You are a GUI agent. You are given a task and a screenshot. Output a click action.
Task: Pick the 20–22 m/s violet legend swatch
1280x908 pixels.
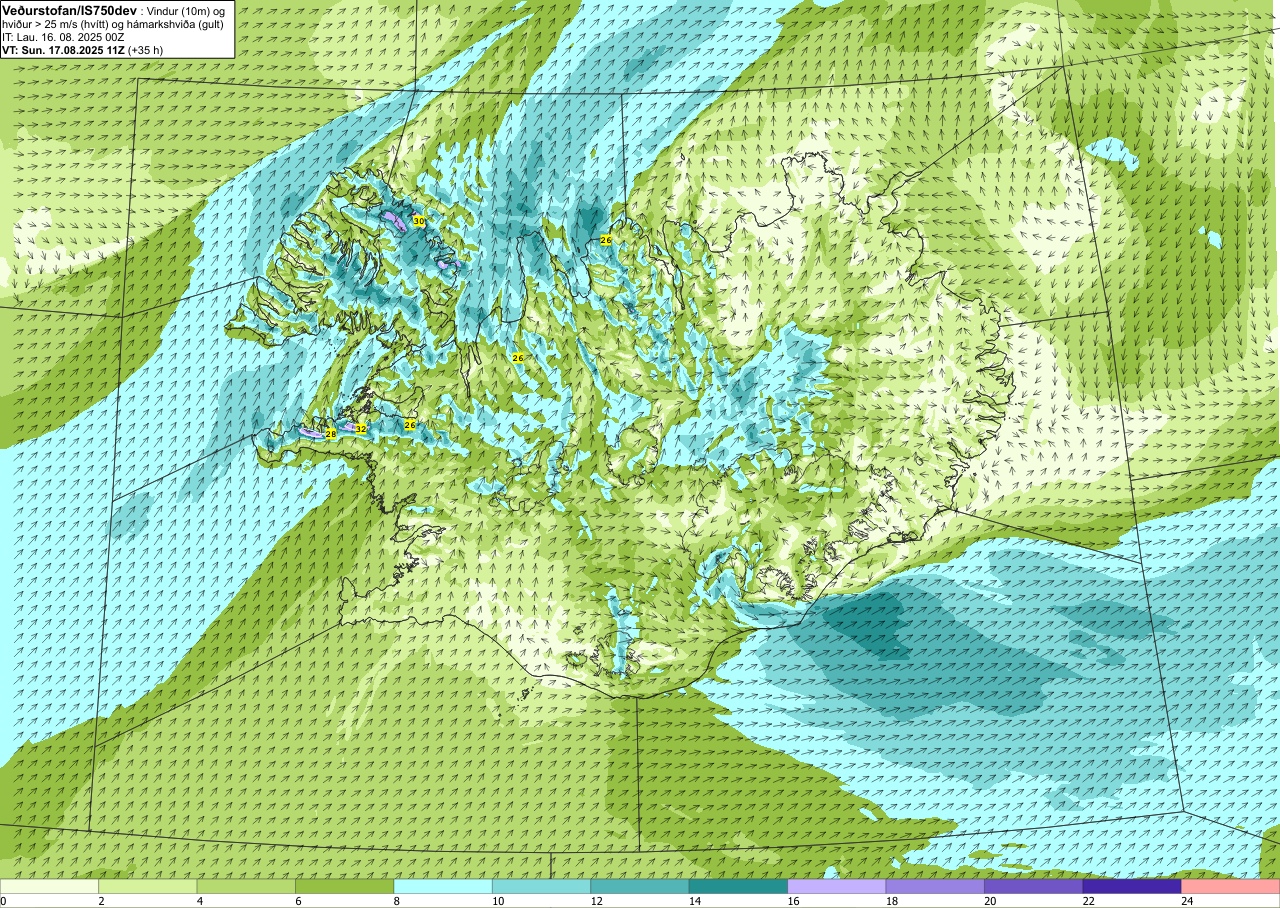[x=1034, y=887]
